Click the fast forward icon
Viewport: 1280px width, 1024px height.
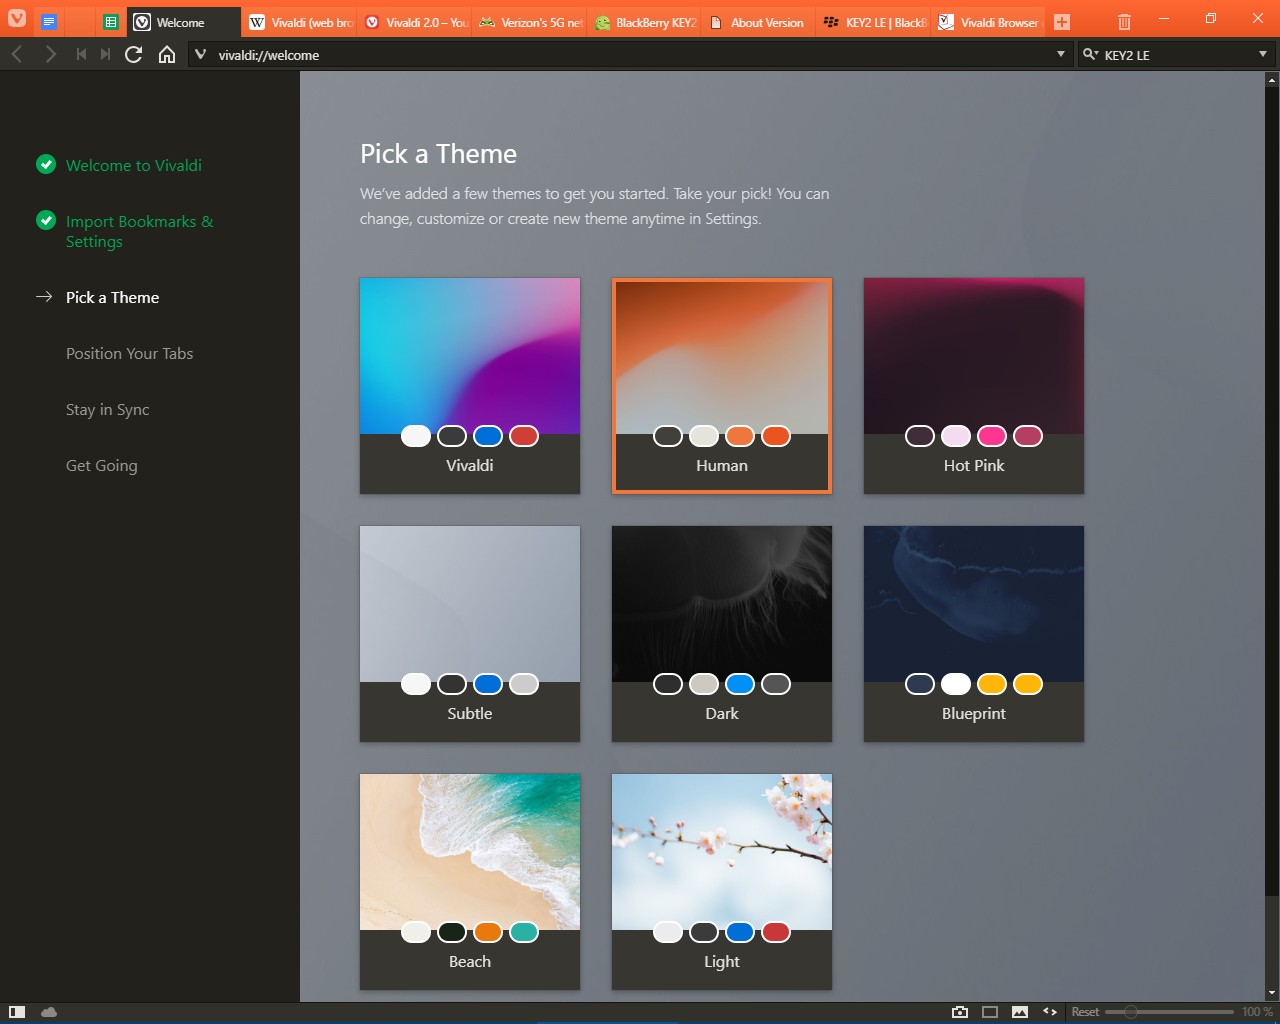[x=105, y=54]
